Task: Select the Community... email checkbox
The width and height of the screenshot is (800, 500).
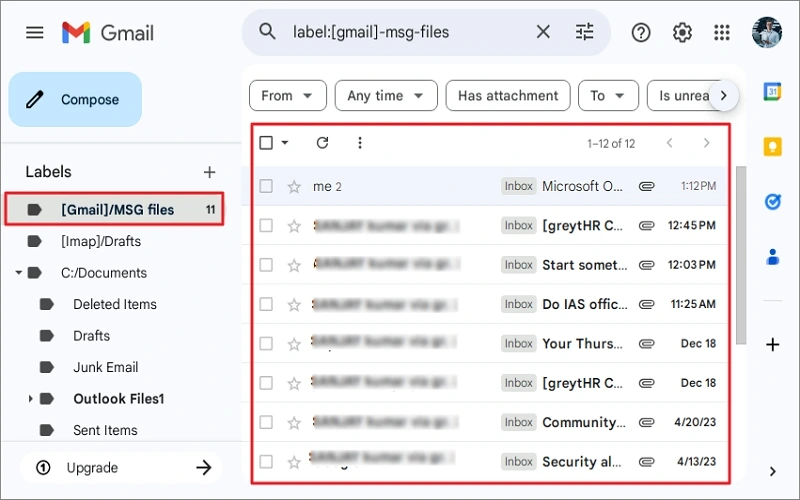Action: click(266, 422)
